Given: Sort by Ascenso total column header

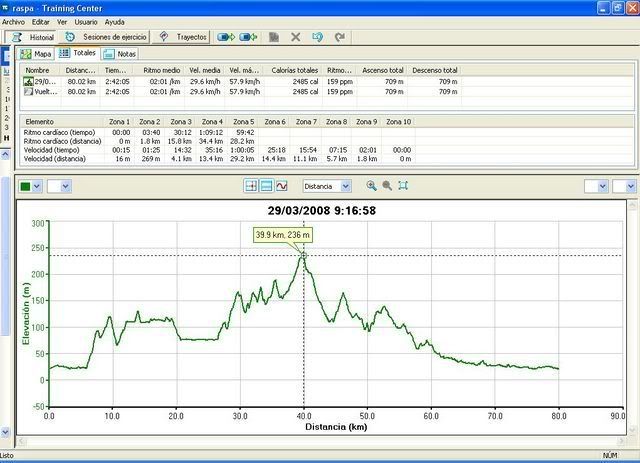Looking at the screenshot, I should [x=381, y=70].
